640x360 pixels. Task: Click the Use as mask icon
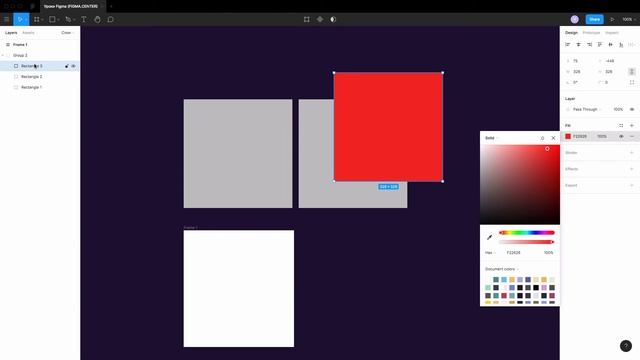pyautogui.click(x=333, y=19)
